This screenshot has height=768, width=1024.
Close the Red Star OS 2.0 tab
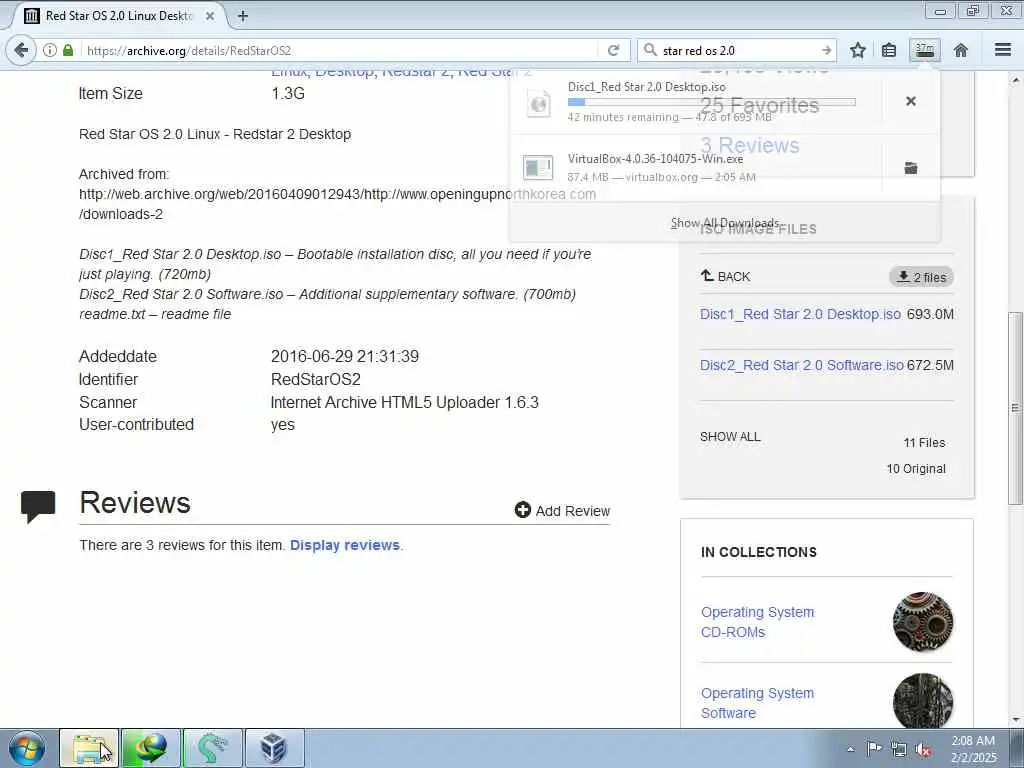coord(210,16)
